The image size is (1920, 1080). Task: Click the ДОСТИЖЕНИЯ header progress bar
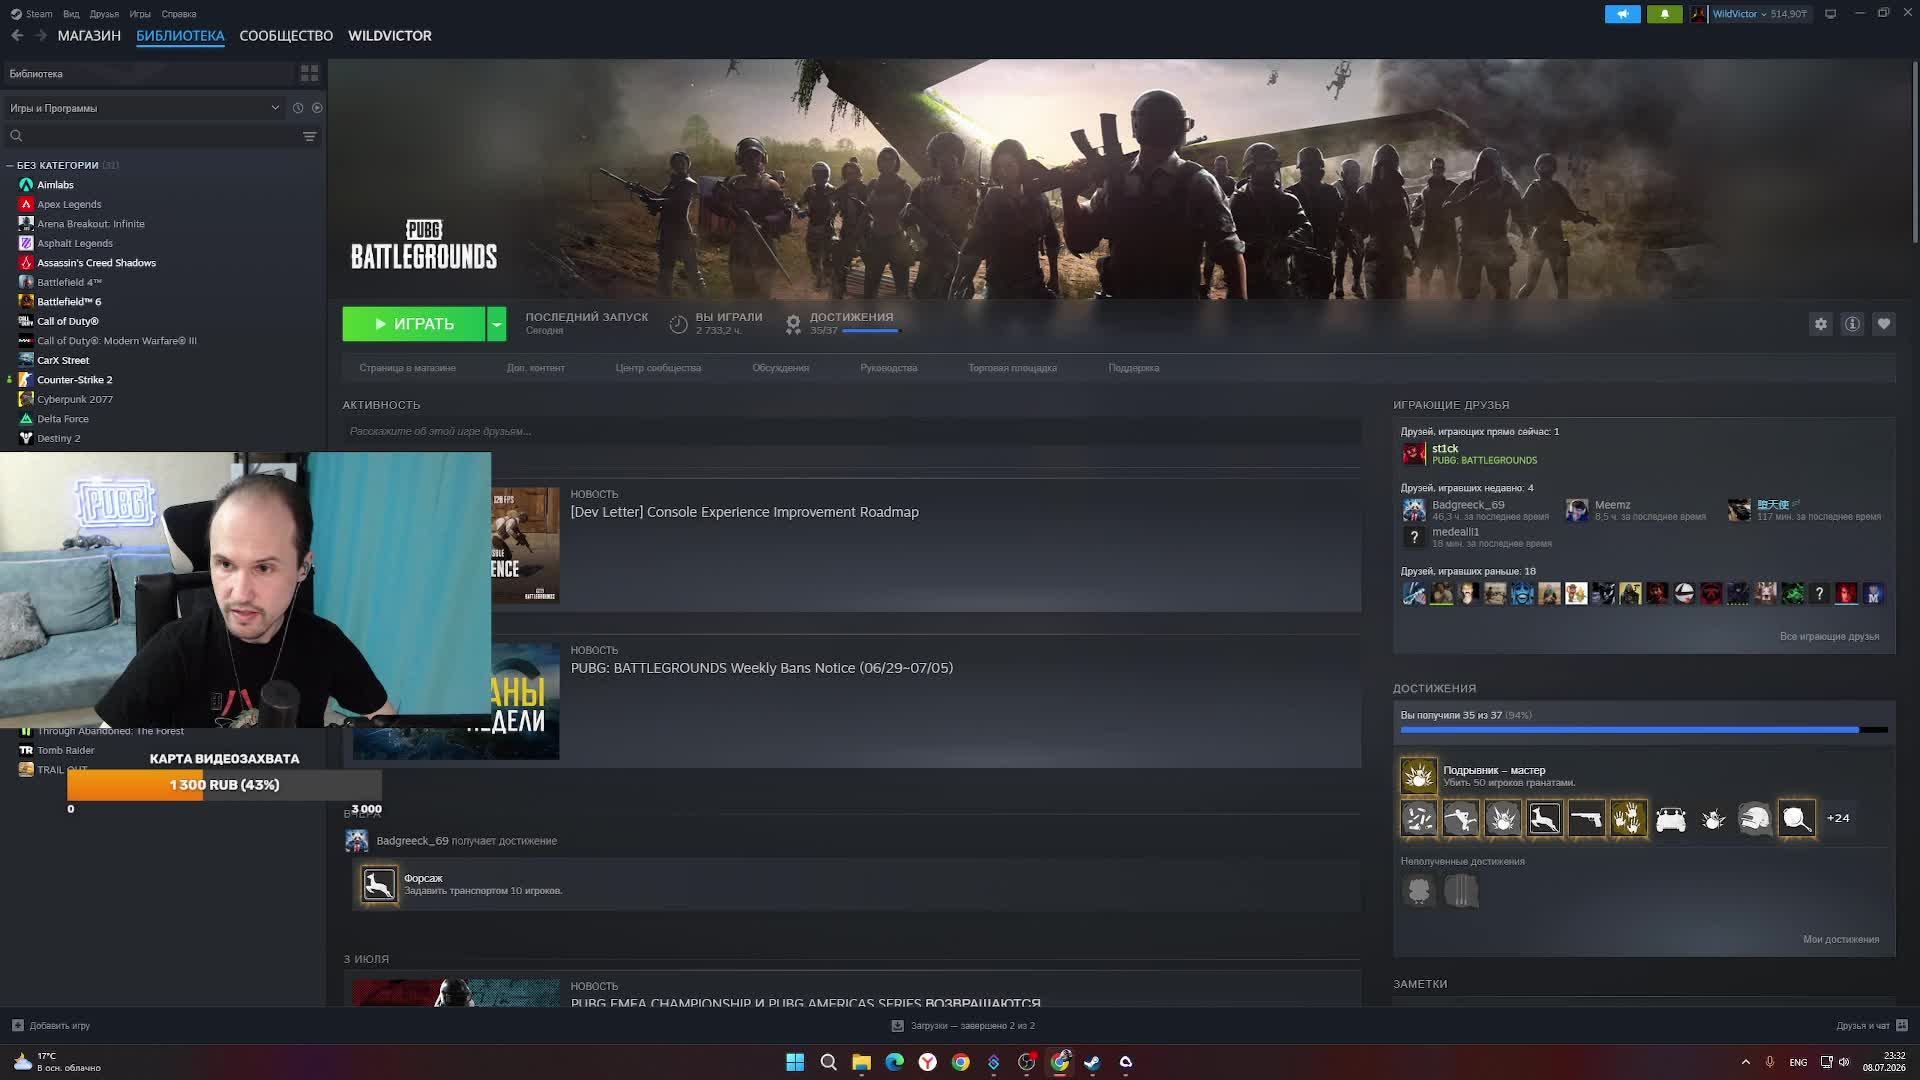pos(871,331)
